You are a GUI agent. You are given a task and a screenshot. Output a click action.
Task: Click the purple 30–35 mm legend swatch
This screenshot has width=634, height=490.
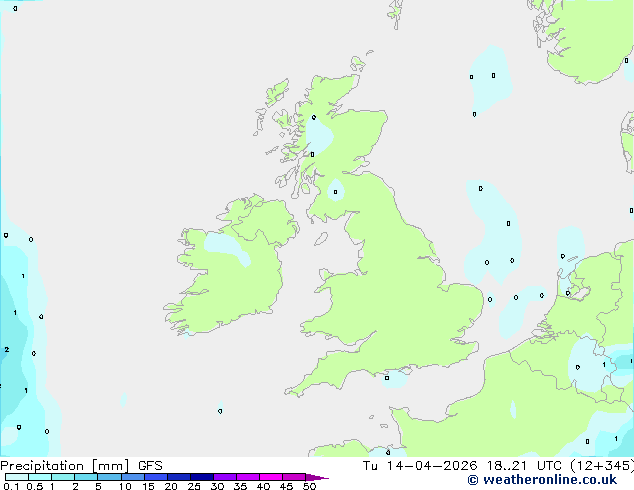pos(225,477)
